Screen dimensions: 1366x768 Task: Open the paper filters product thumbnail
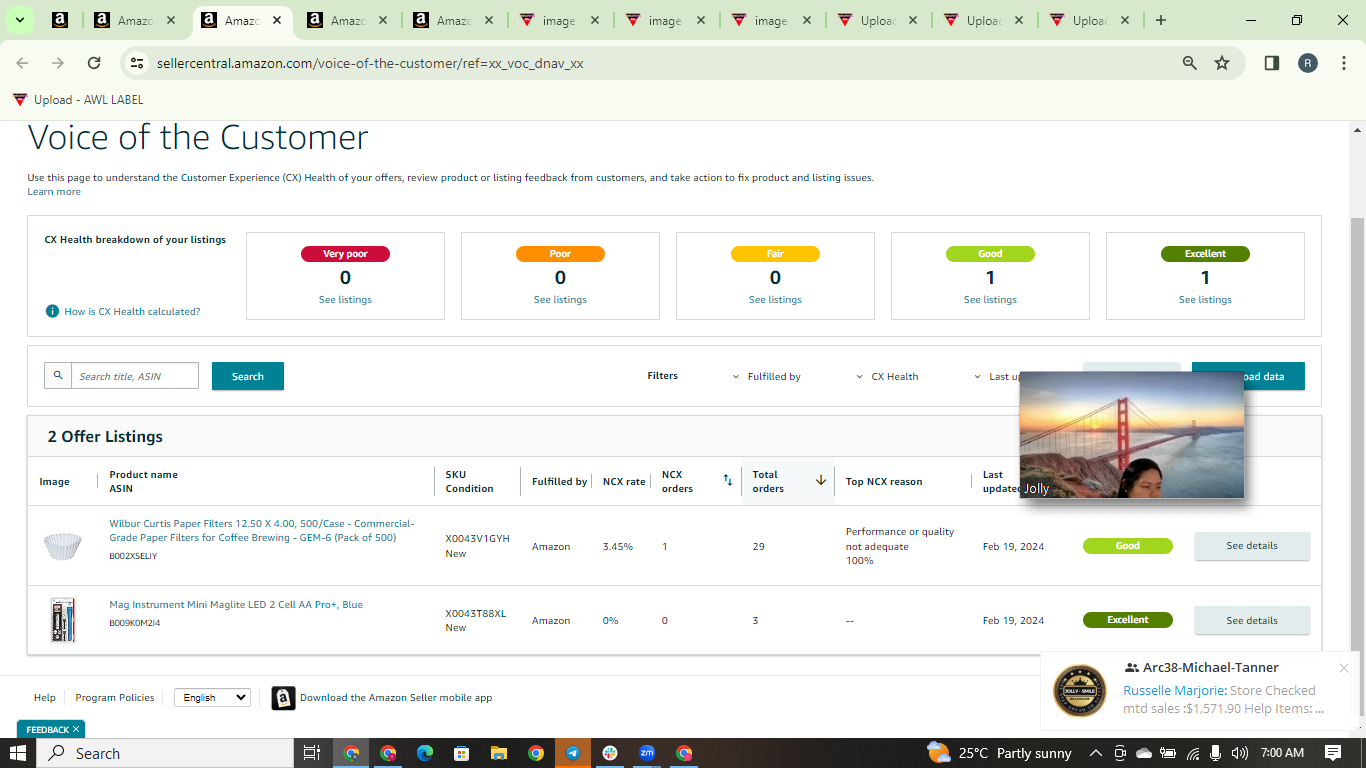tap(62, 547)
